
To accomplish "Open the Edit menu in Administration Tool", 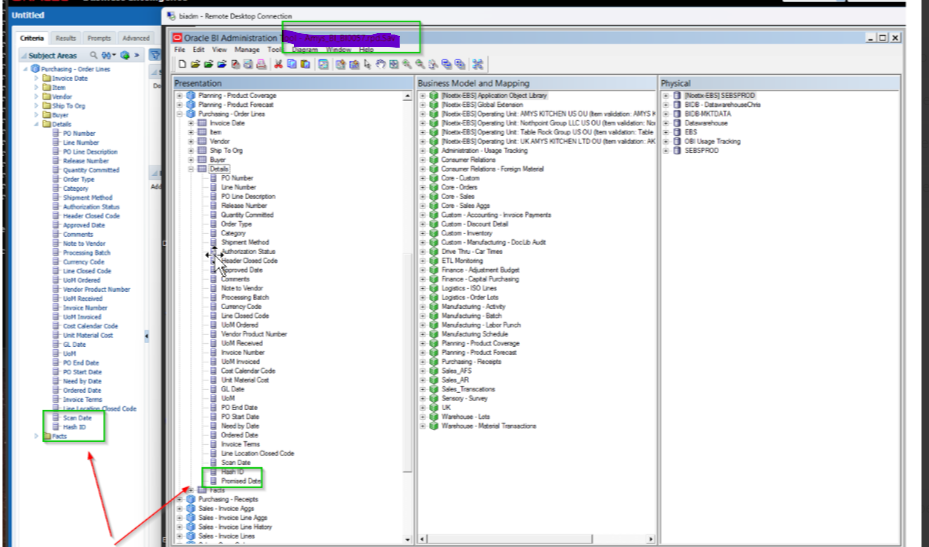I will 198,50.
